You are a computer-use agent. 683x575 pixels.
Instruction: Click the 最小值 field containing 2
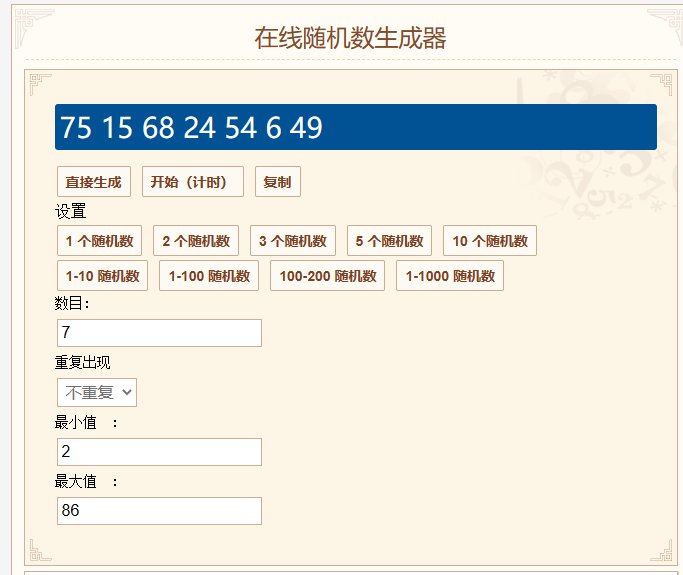160,452
